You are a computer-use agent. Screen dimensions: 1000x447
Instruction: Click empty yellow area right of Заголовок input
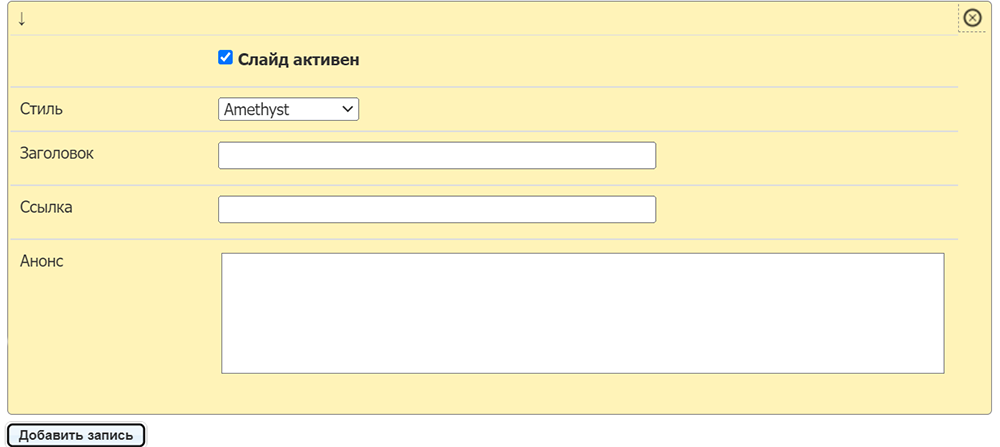(807, 156)
